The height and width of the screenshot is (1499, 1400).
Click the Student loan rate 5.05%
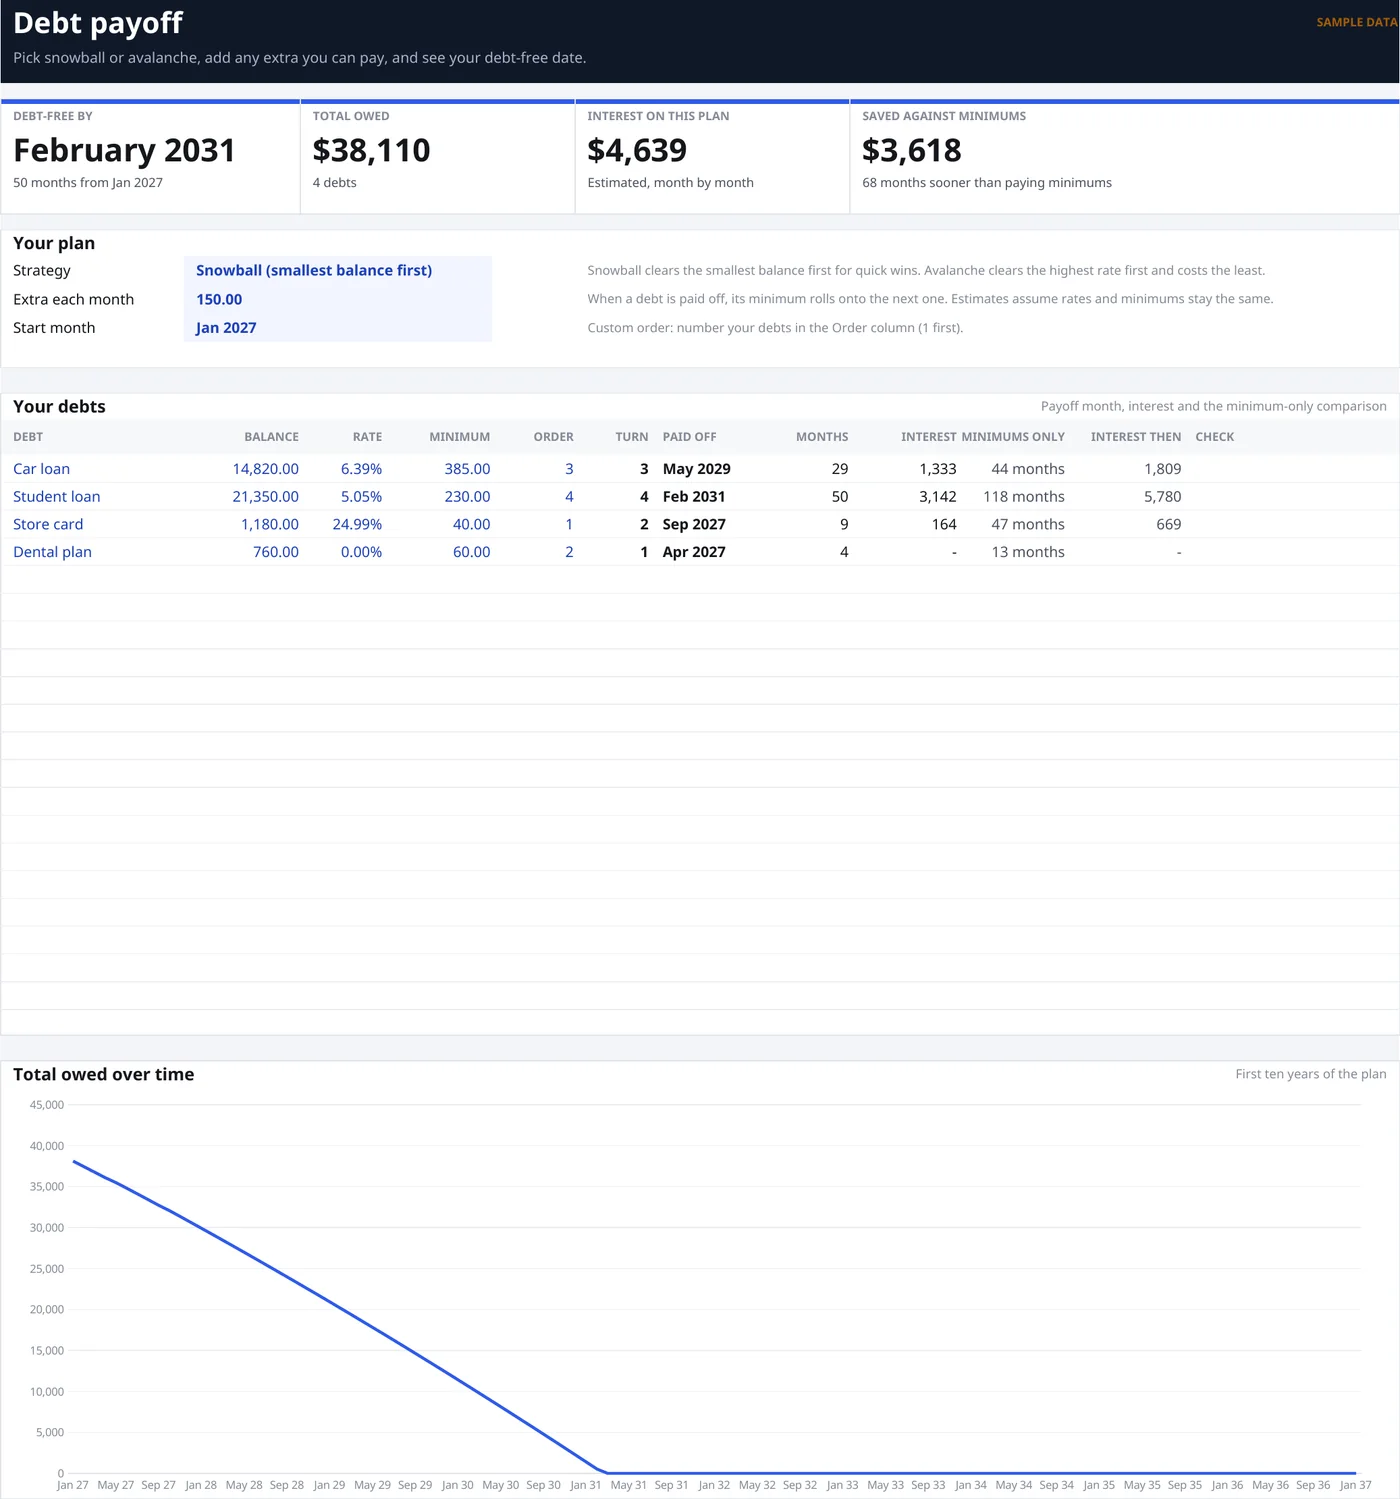click(361, 496)
